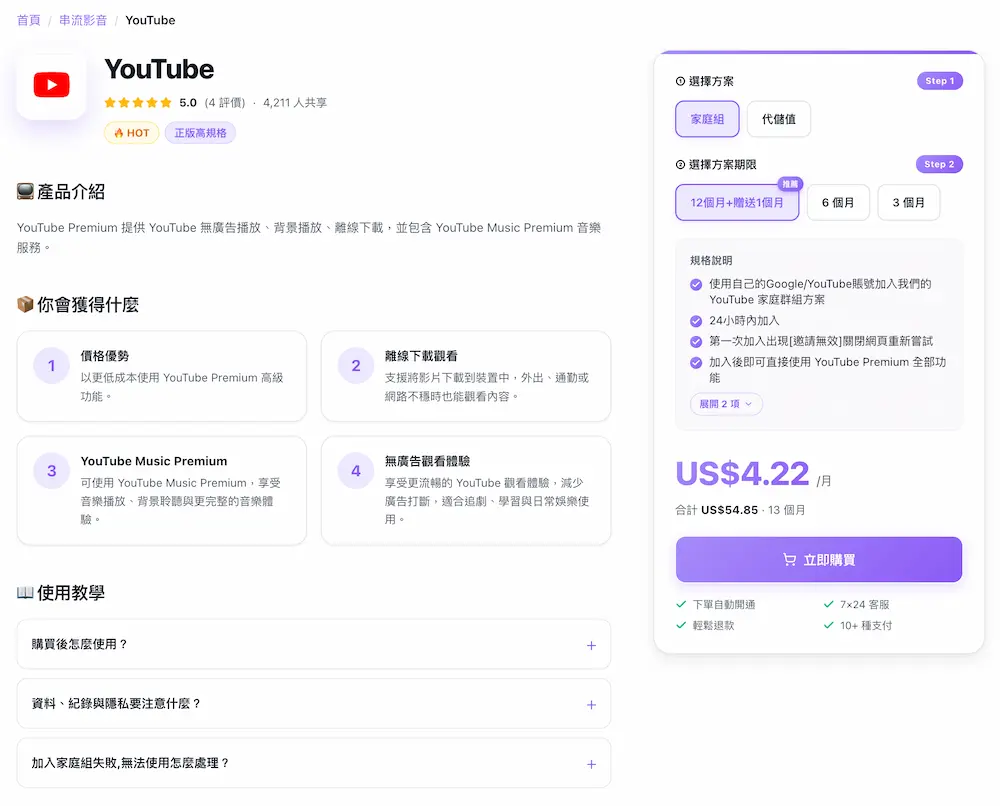
Task: Click the circled 1 icon beside 選擇方案
Action: [x=680, y=81]
